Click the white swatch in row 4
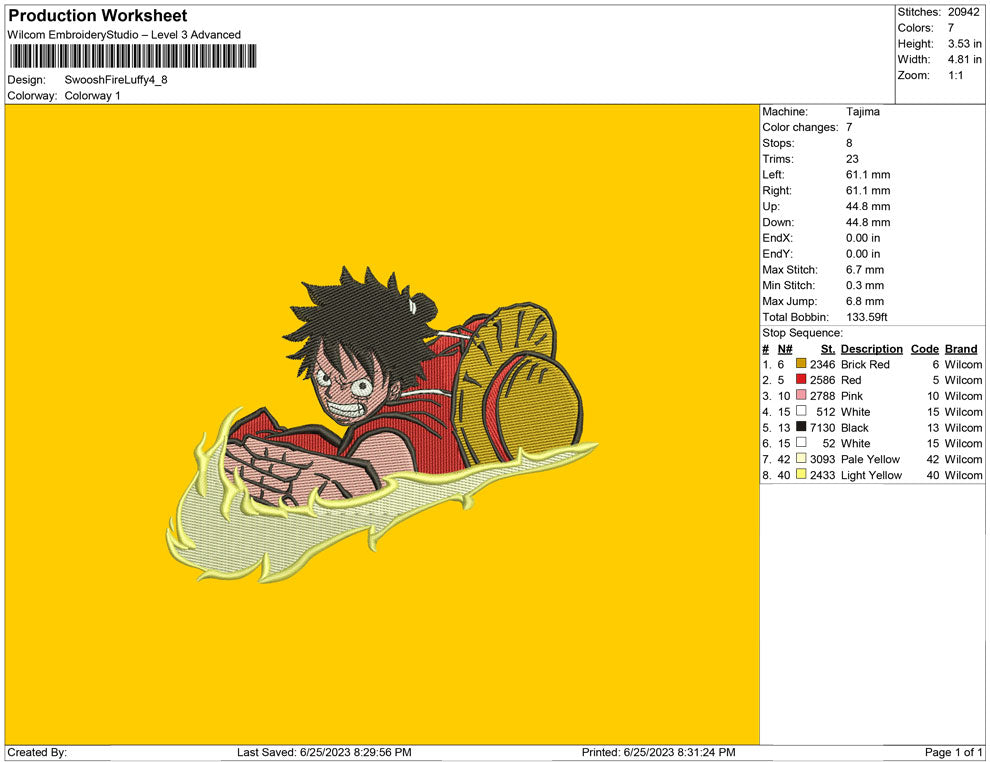The image size is (990, 762). [x=801, y=411]
